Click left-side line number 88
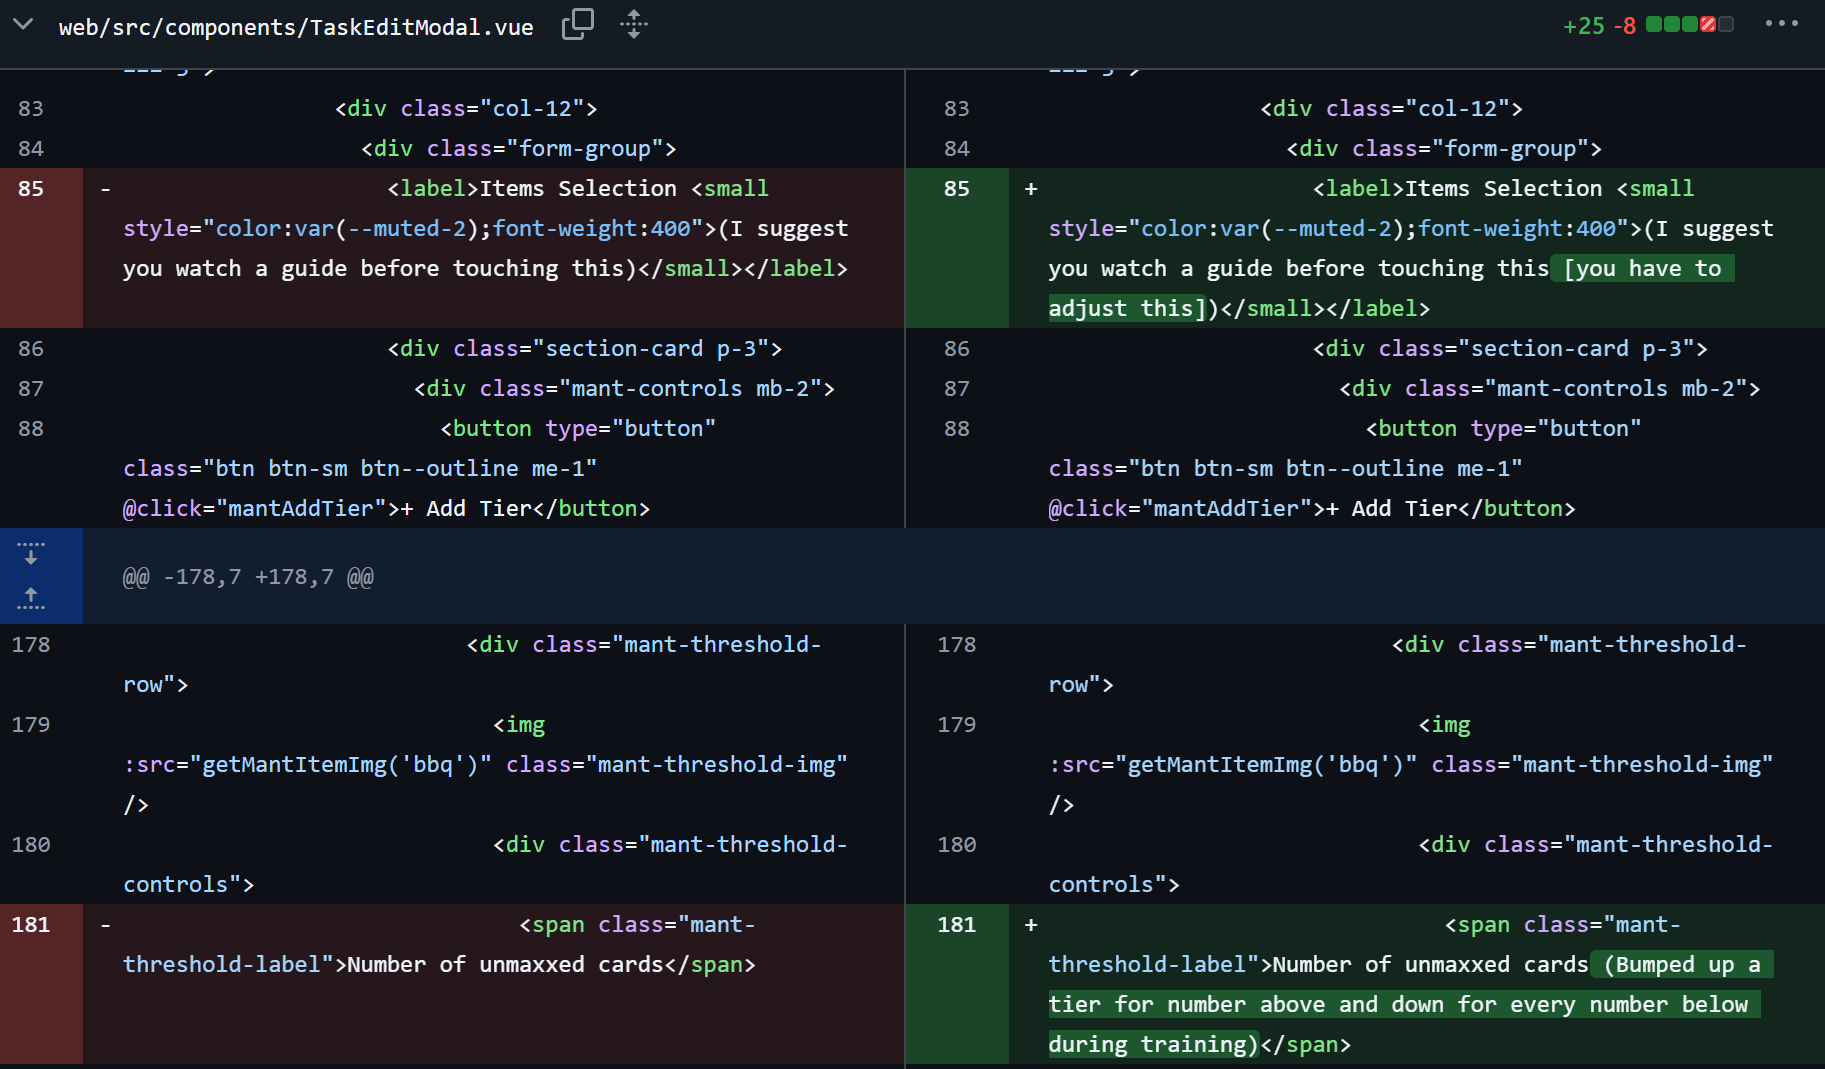The width and height of the screenshot is (1825, 1069). [x=31, y=428]
